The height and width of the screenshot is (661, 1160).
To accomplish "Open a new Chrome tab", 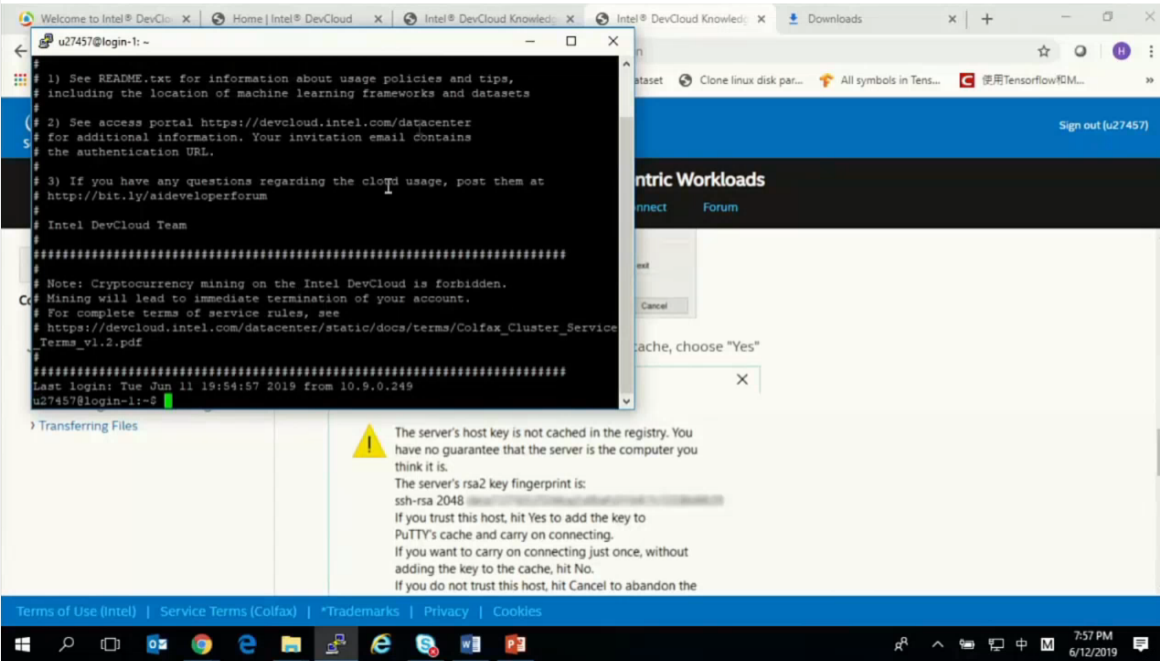I will pos(987,19).
